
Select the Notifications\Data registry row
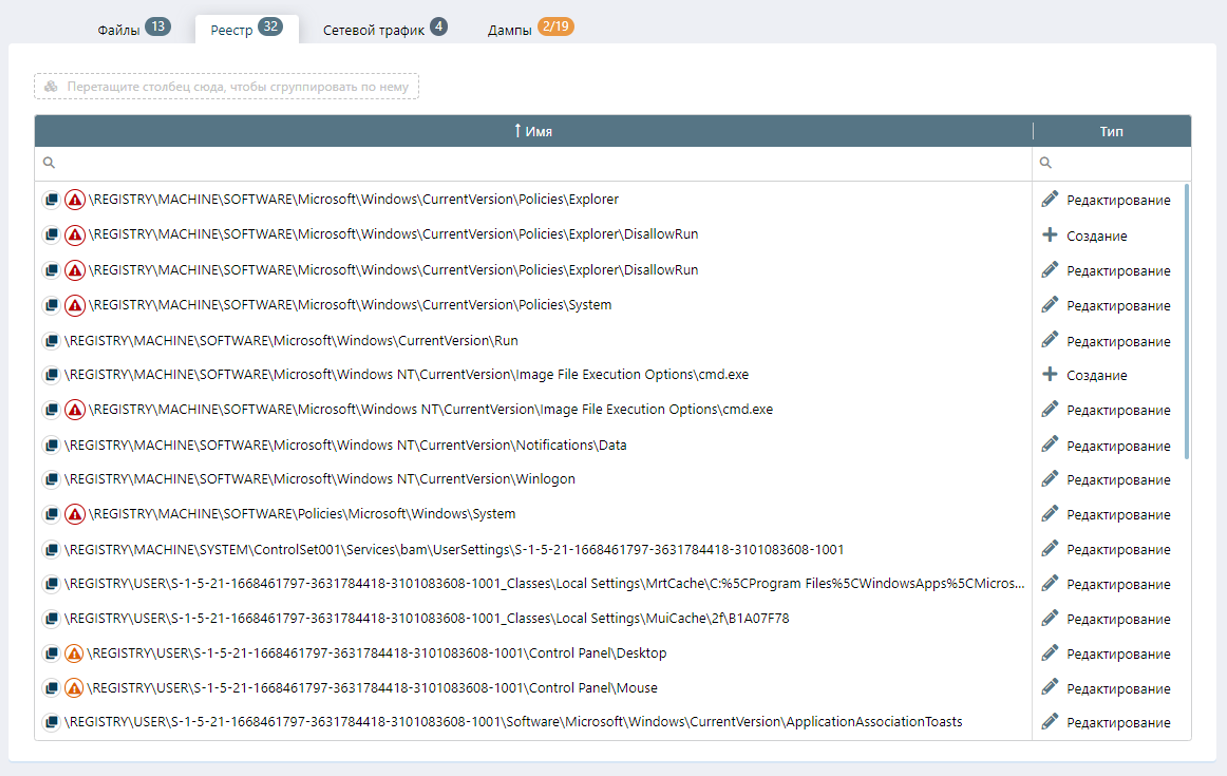coord(346,445)
